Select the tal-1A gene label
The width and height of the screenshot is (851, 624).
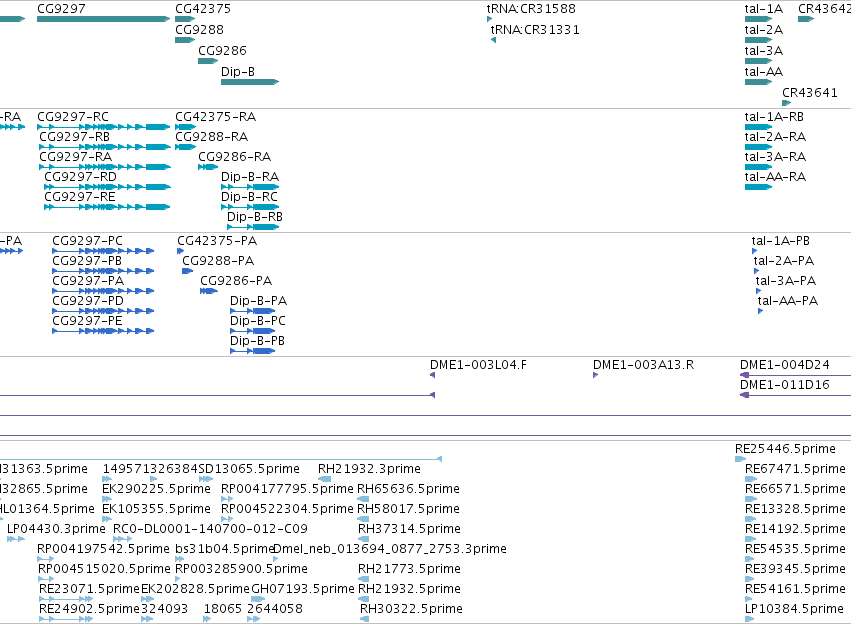point(764,9)
